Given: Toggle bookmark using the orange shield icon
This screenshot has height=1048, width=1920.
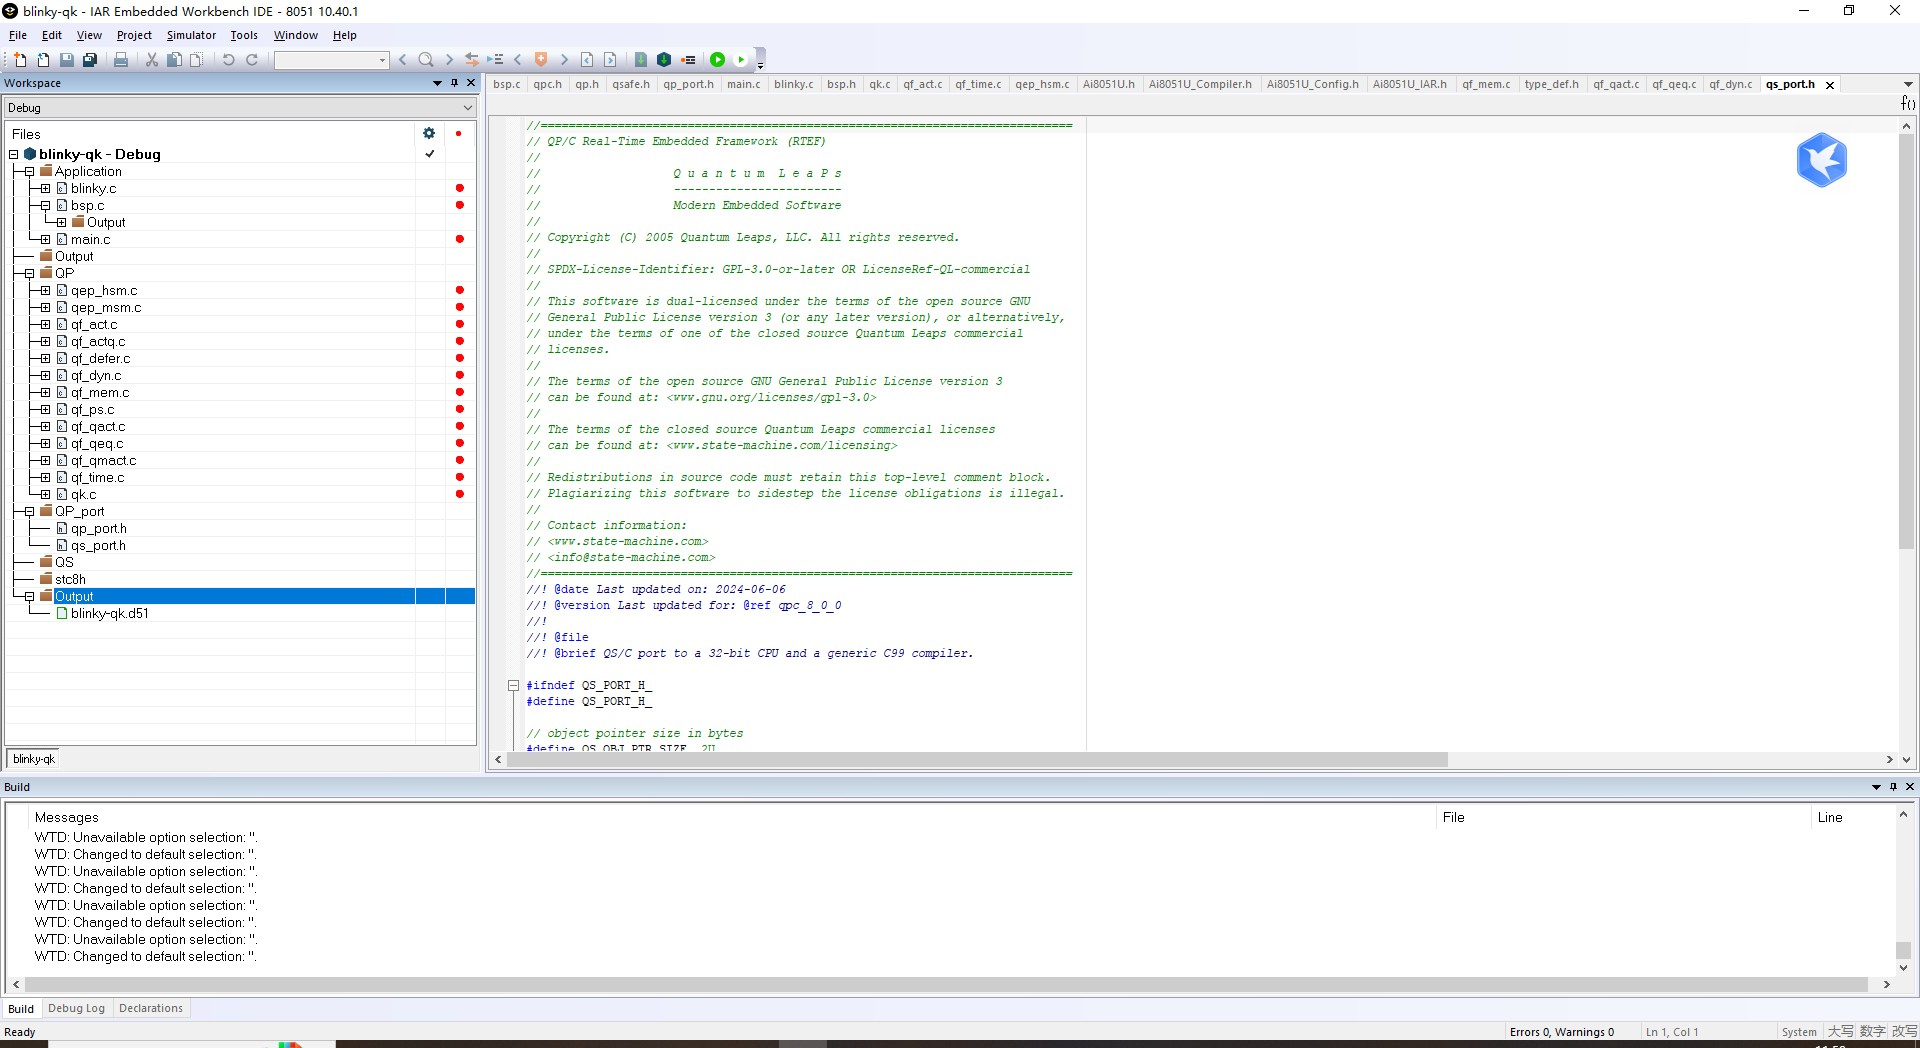Looking at the screenshot, I should click(541, 60).
